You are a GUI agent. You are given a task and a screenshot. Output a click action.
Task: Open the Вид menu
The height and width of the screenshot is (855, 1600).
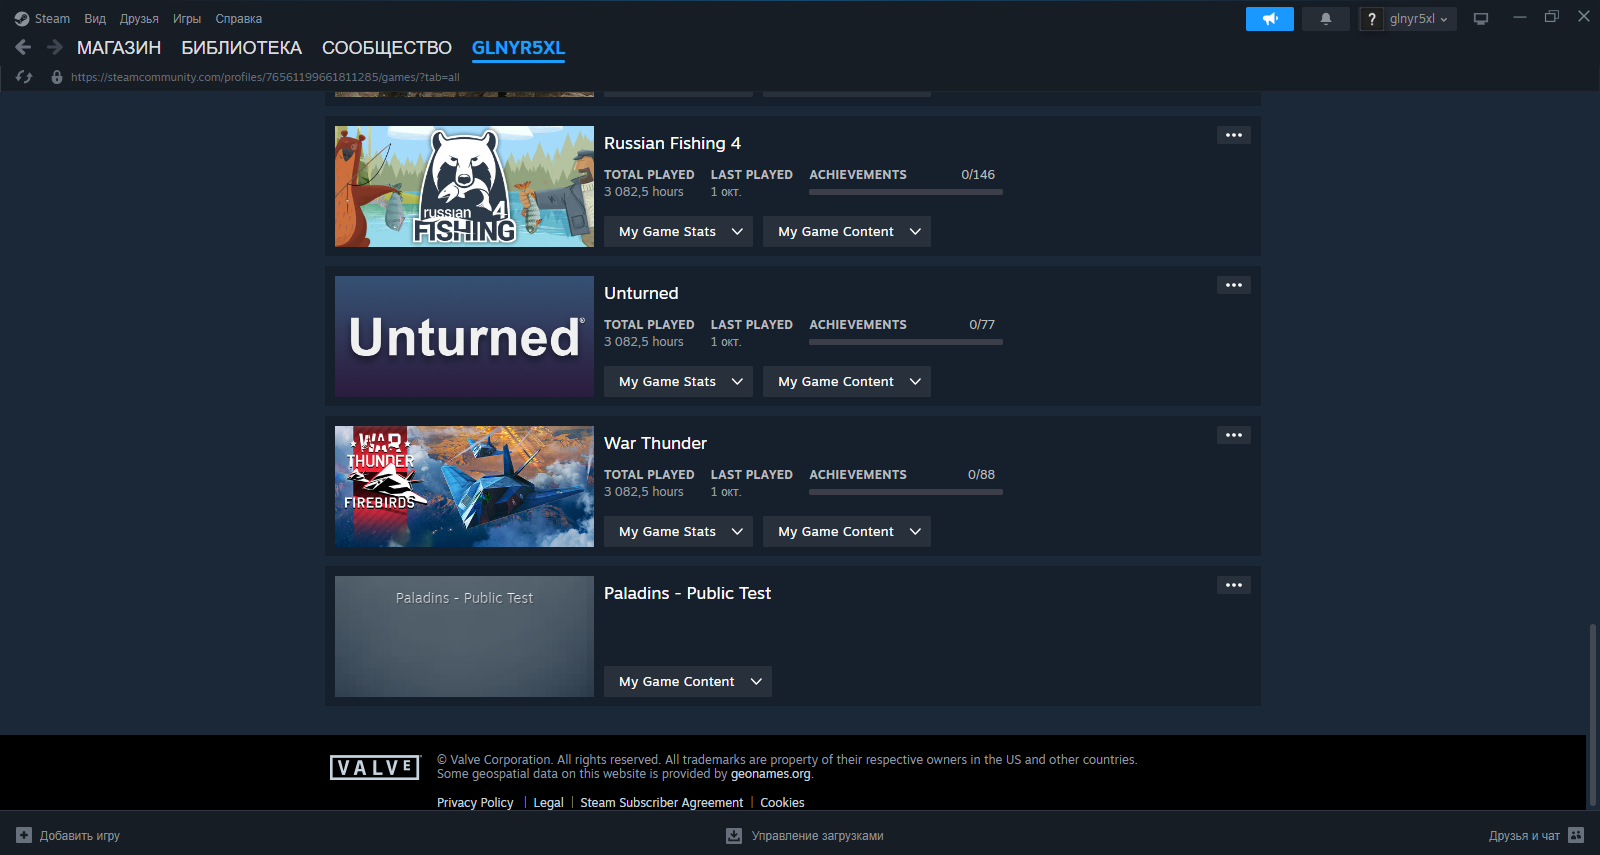pyautogui.click(x=95, y=19)
